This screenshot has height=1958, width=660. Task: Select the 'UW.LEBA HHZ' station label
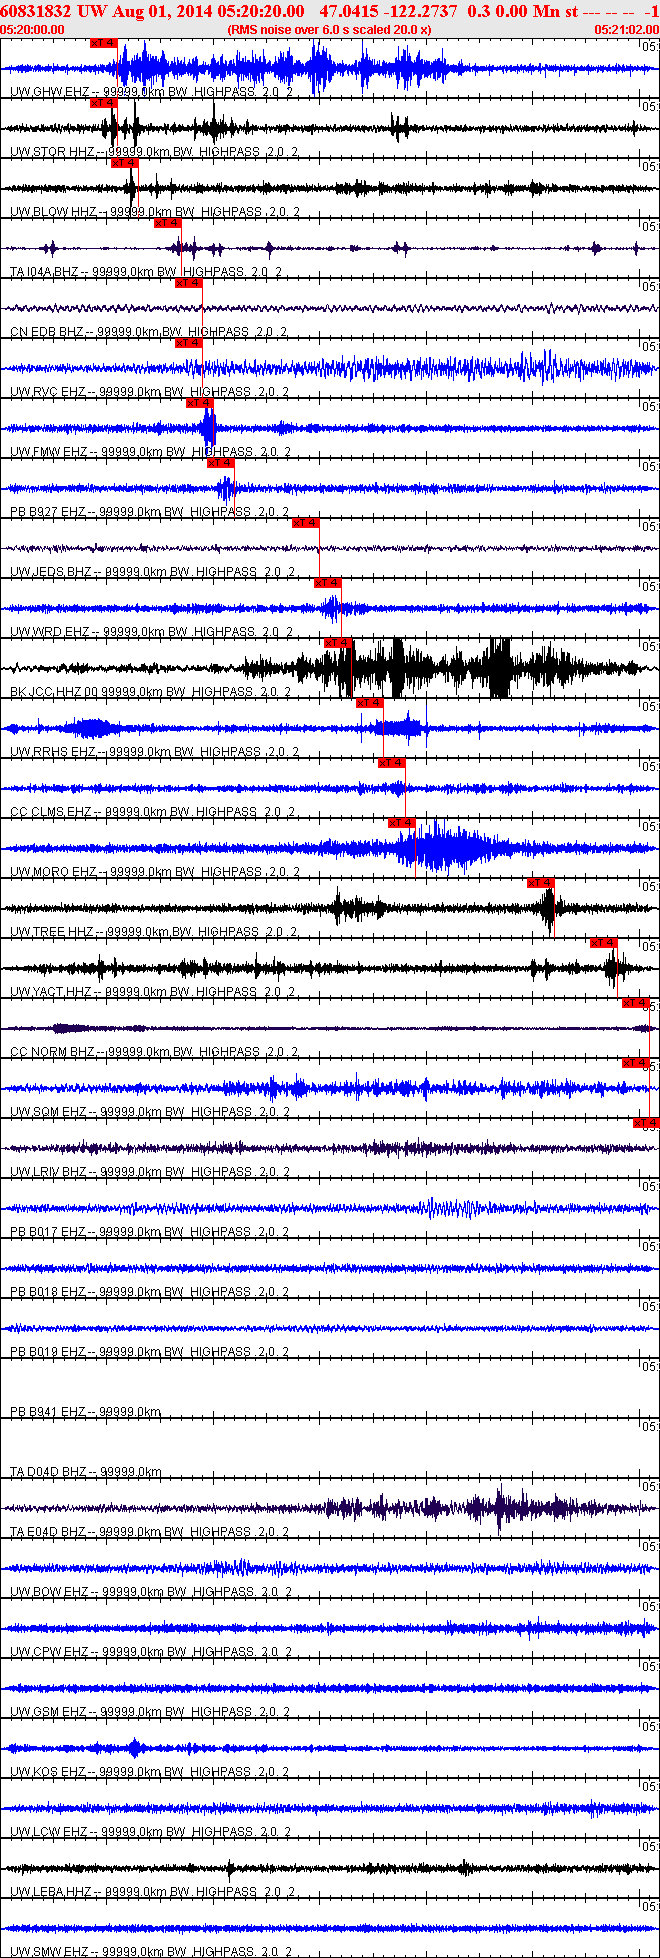52,1892
